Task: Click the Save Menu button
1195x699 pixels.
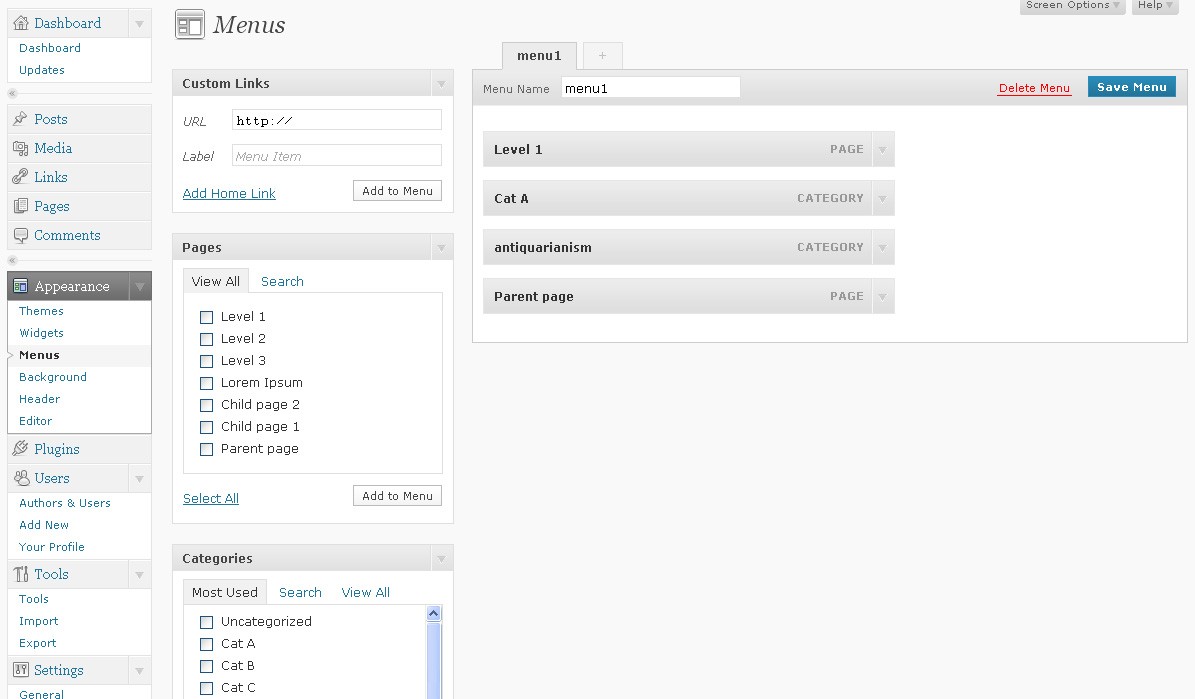Action: [1131, 87]
